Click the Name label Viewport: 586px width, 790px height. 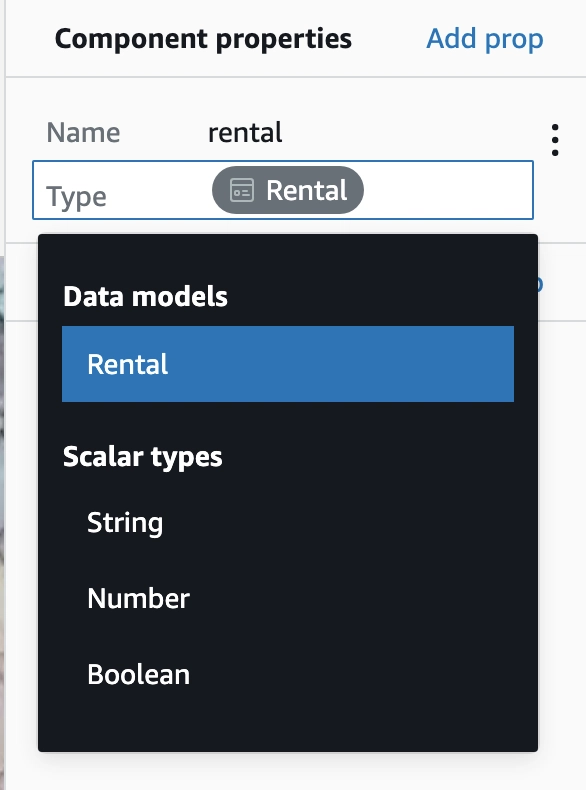tap(83, 133)
